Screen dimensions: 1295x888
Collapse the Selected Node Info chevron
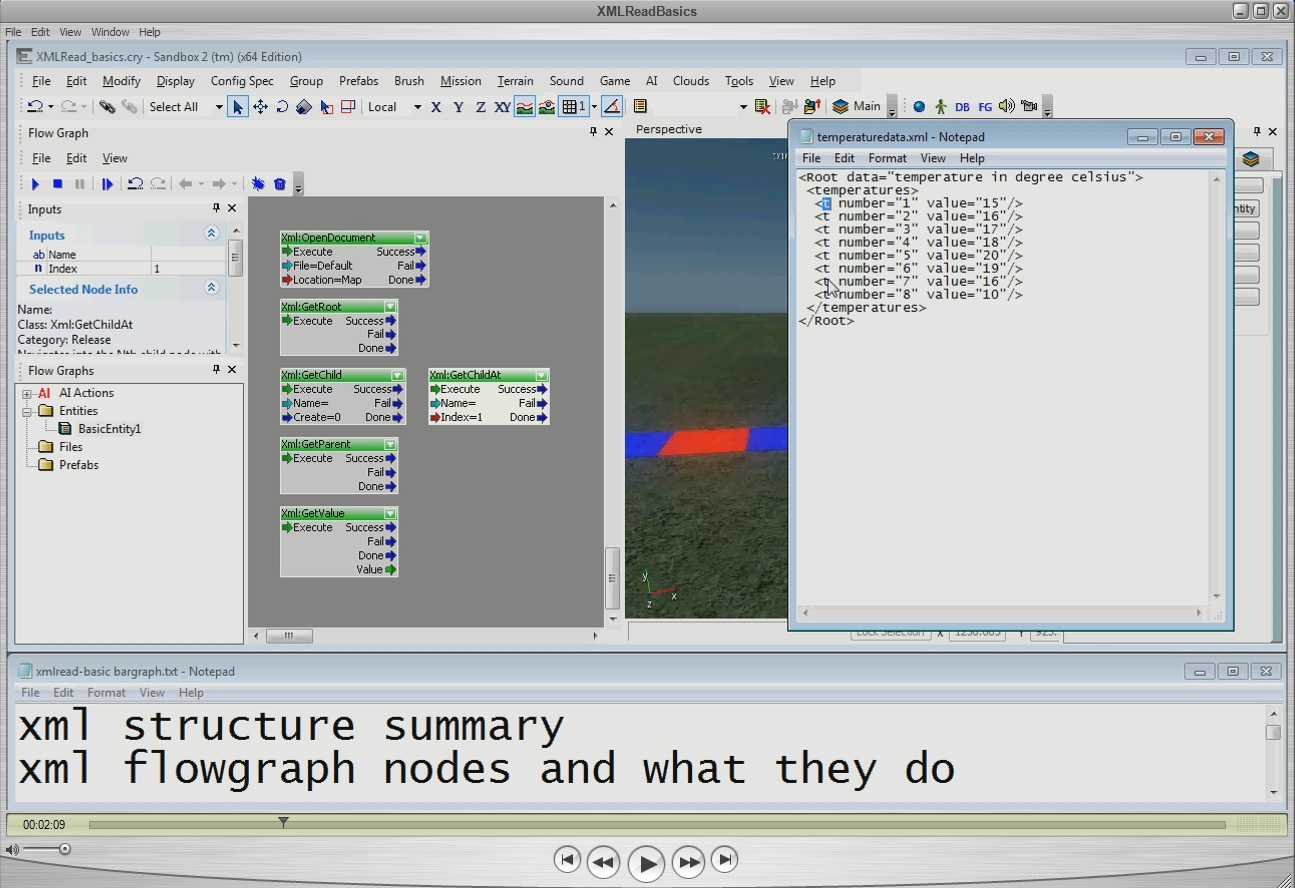pos(211,288)
